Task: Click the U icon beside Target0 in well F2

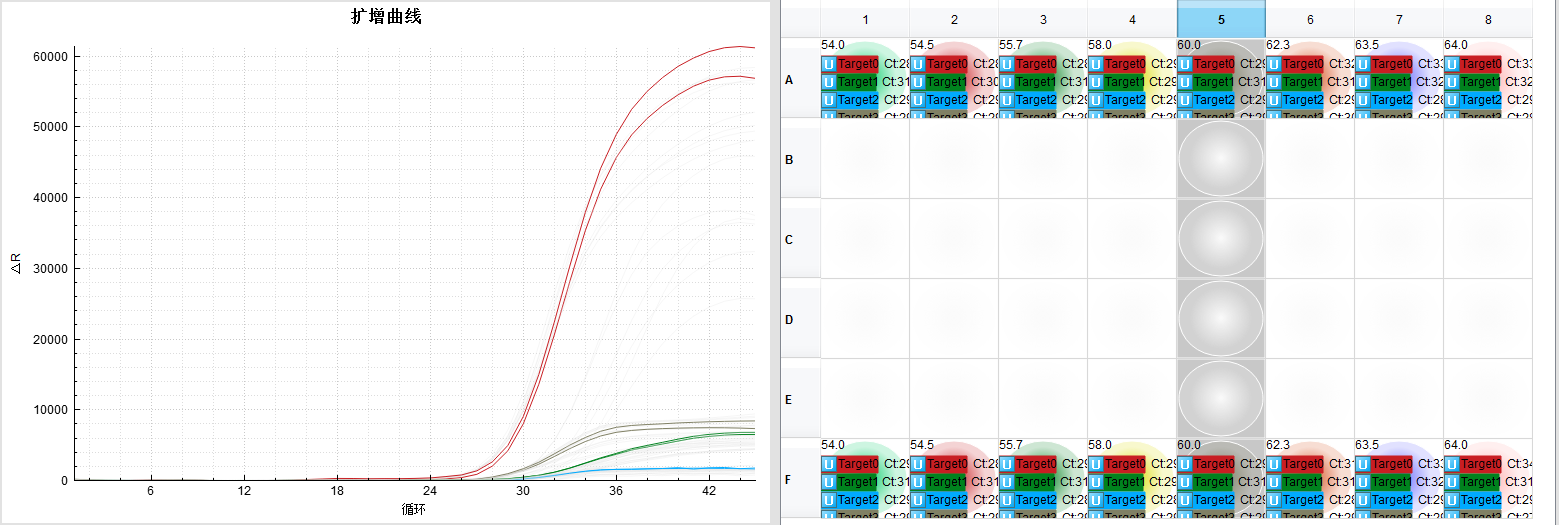Action: [917, 464]
